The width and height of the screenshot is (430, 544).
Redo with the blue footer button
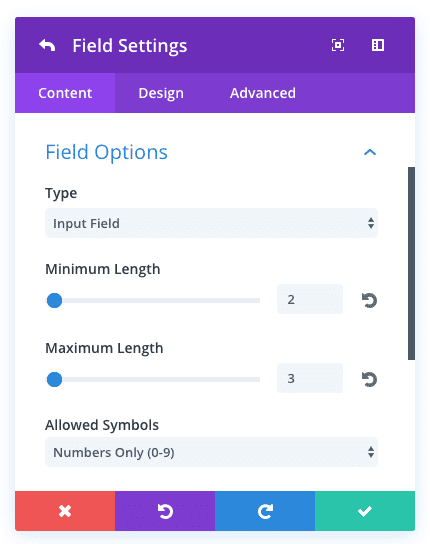[x=265, y=511]
